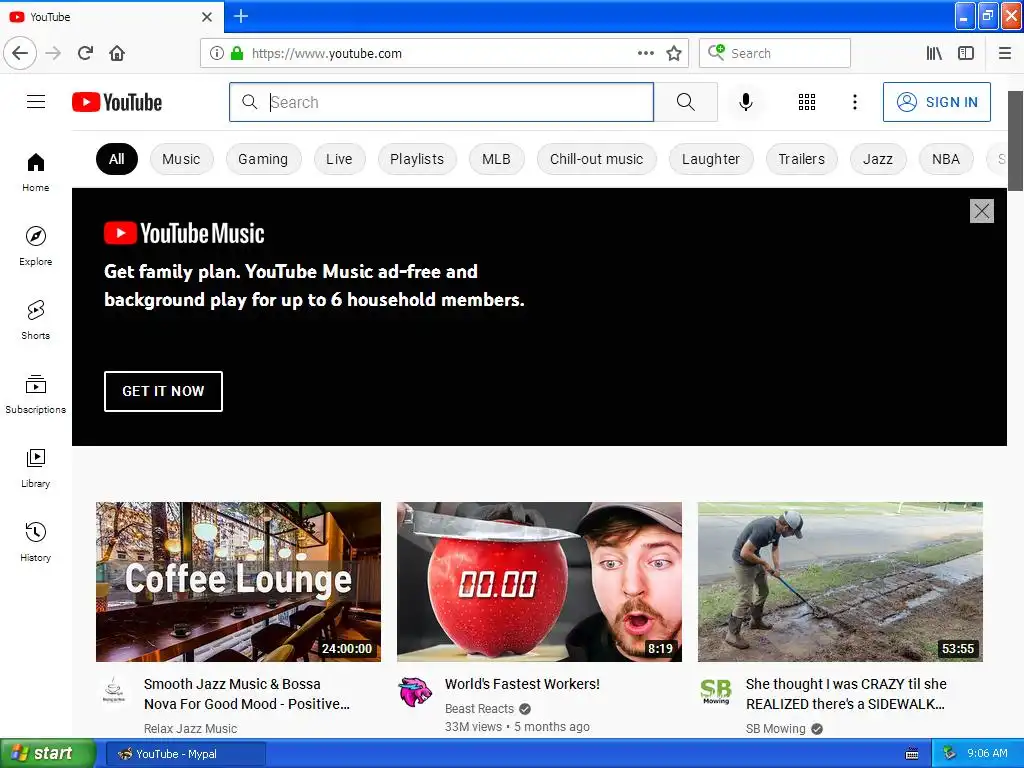Screen dimensions: 1024x768
Task: Focus the YouTube search field
Action: 441,102
